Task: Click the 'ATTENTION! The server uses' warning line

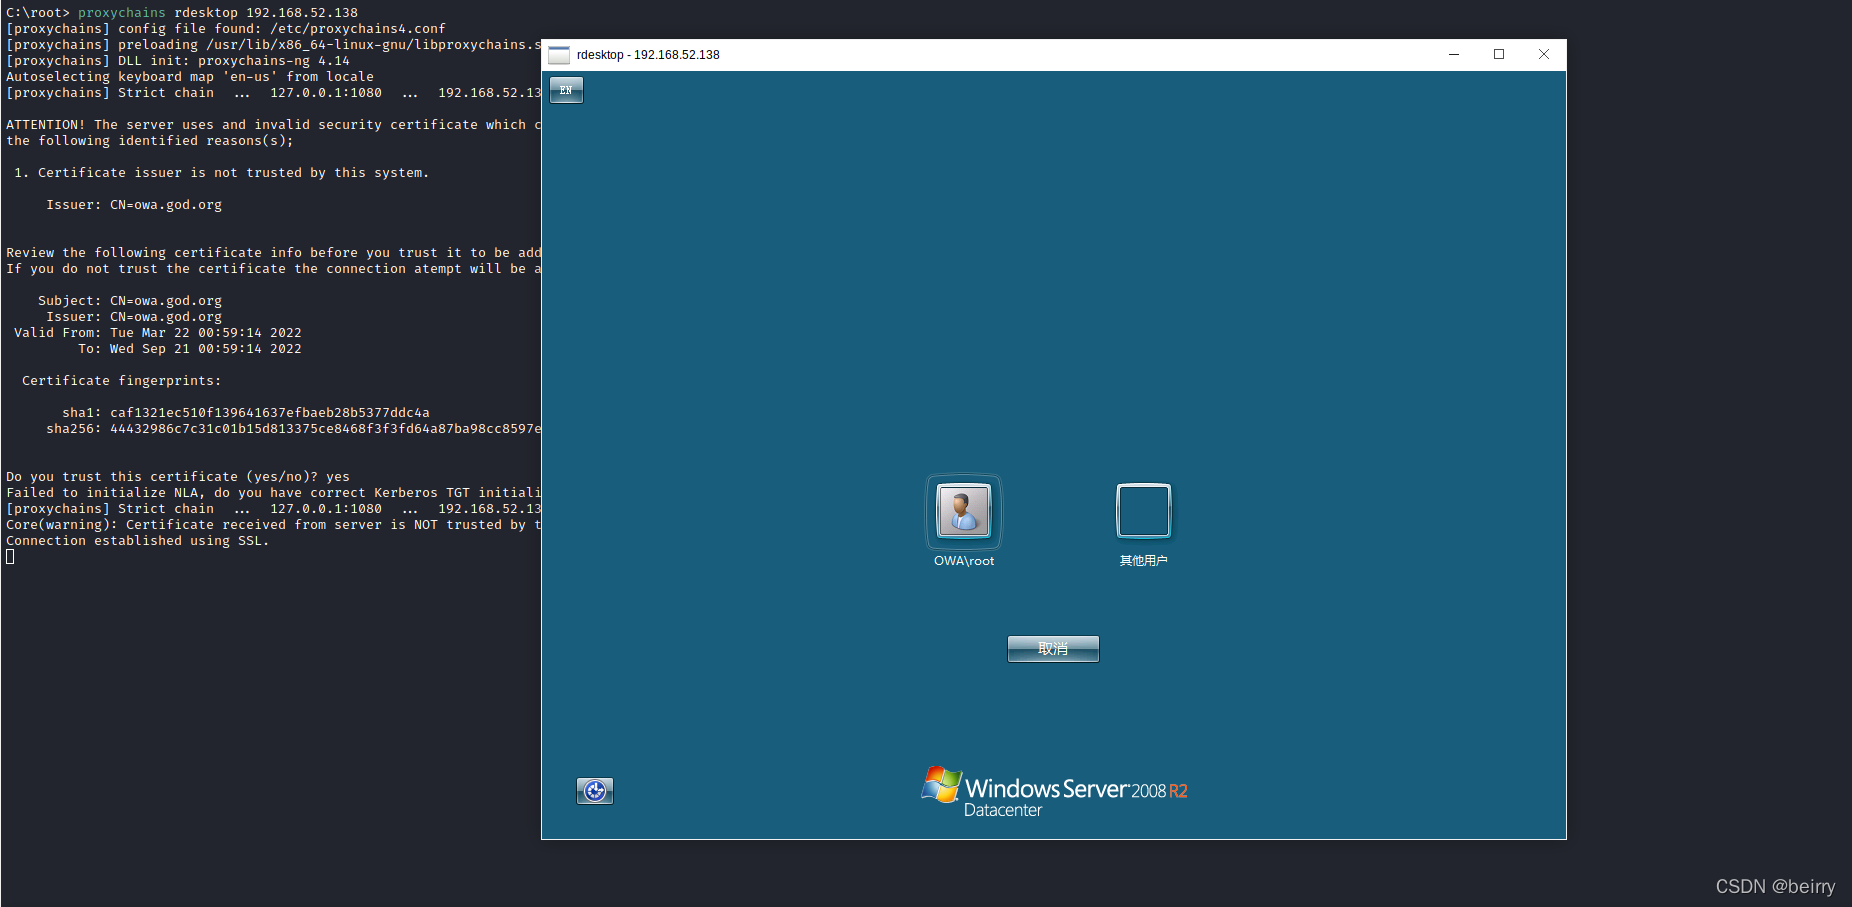Action: point(274,125)
